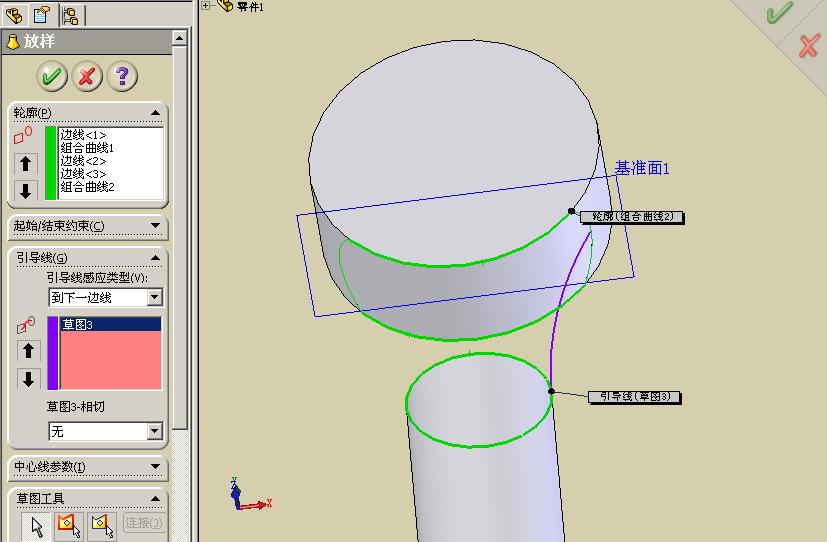Screen dimensions: 827x542
Task: Switch to the PropertyManager tab
Action: [x=42, y=15]
